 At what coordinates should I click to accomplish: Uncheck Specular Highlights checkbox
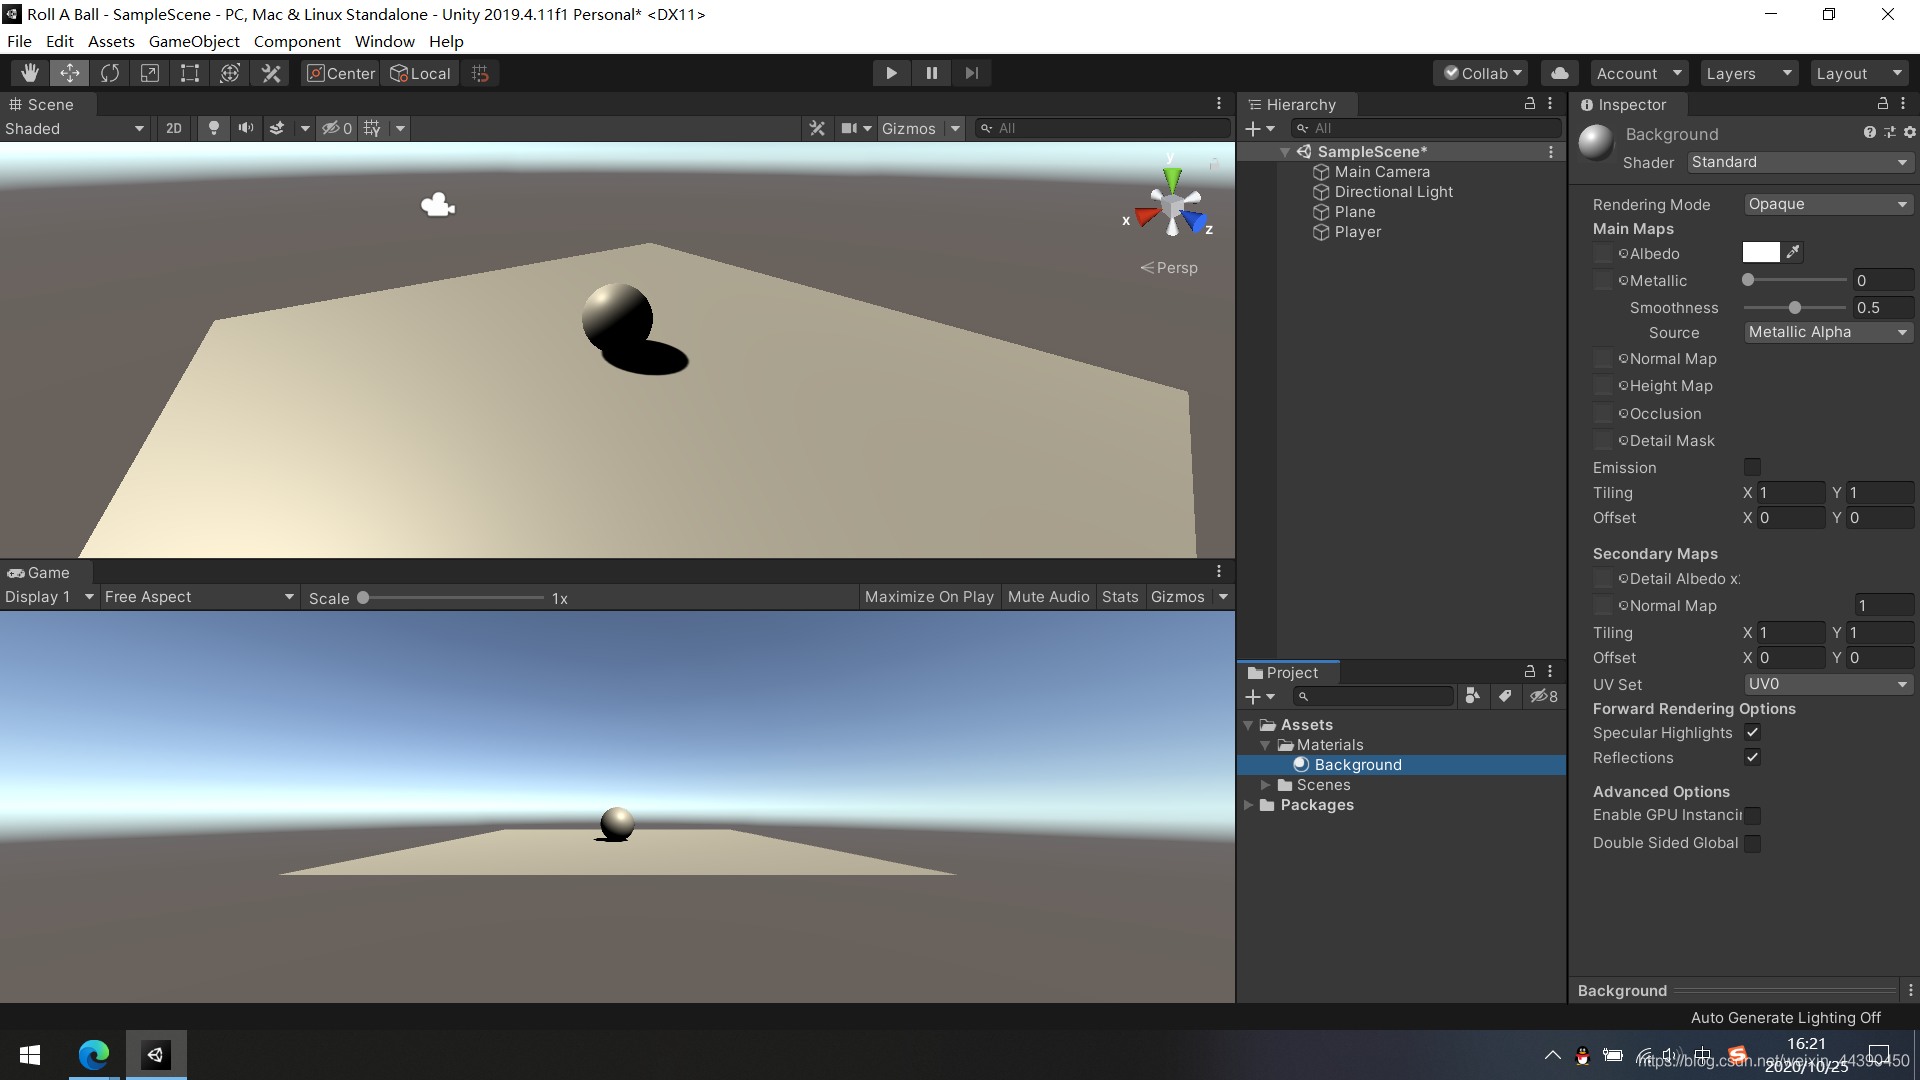(x=1752, y=732)
